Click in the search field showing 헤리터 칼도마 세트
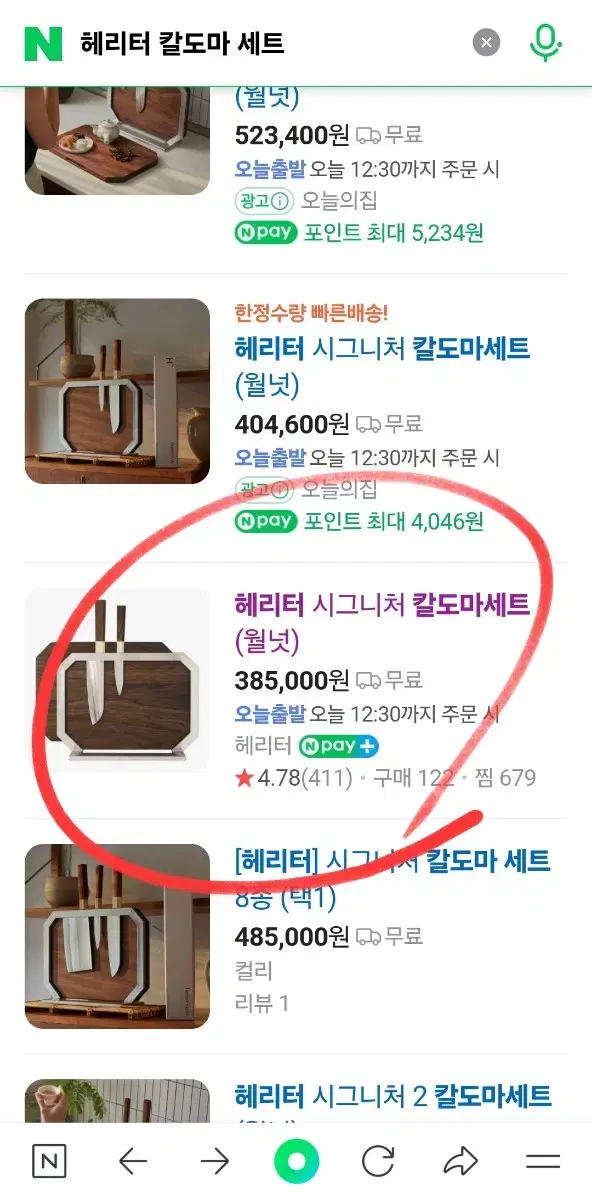 [x=270, y=43]
